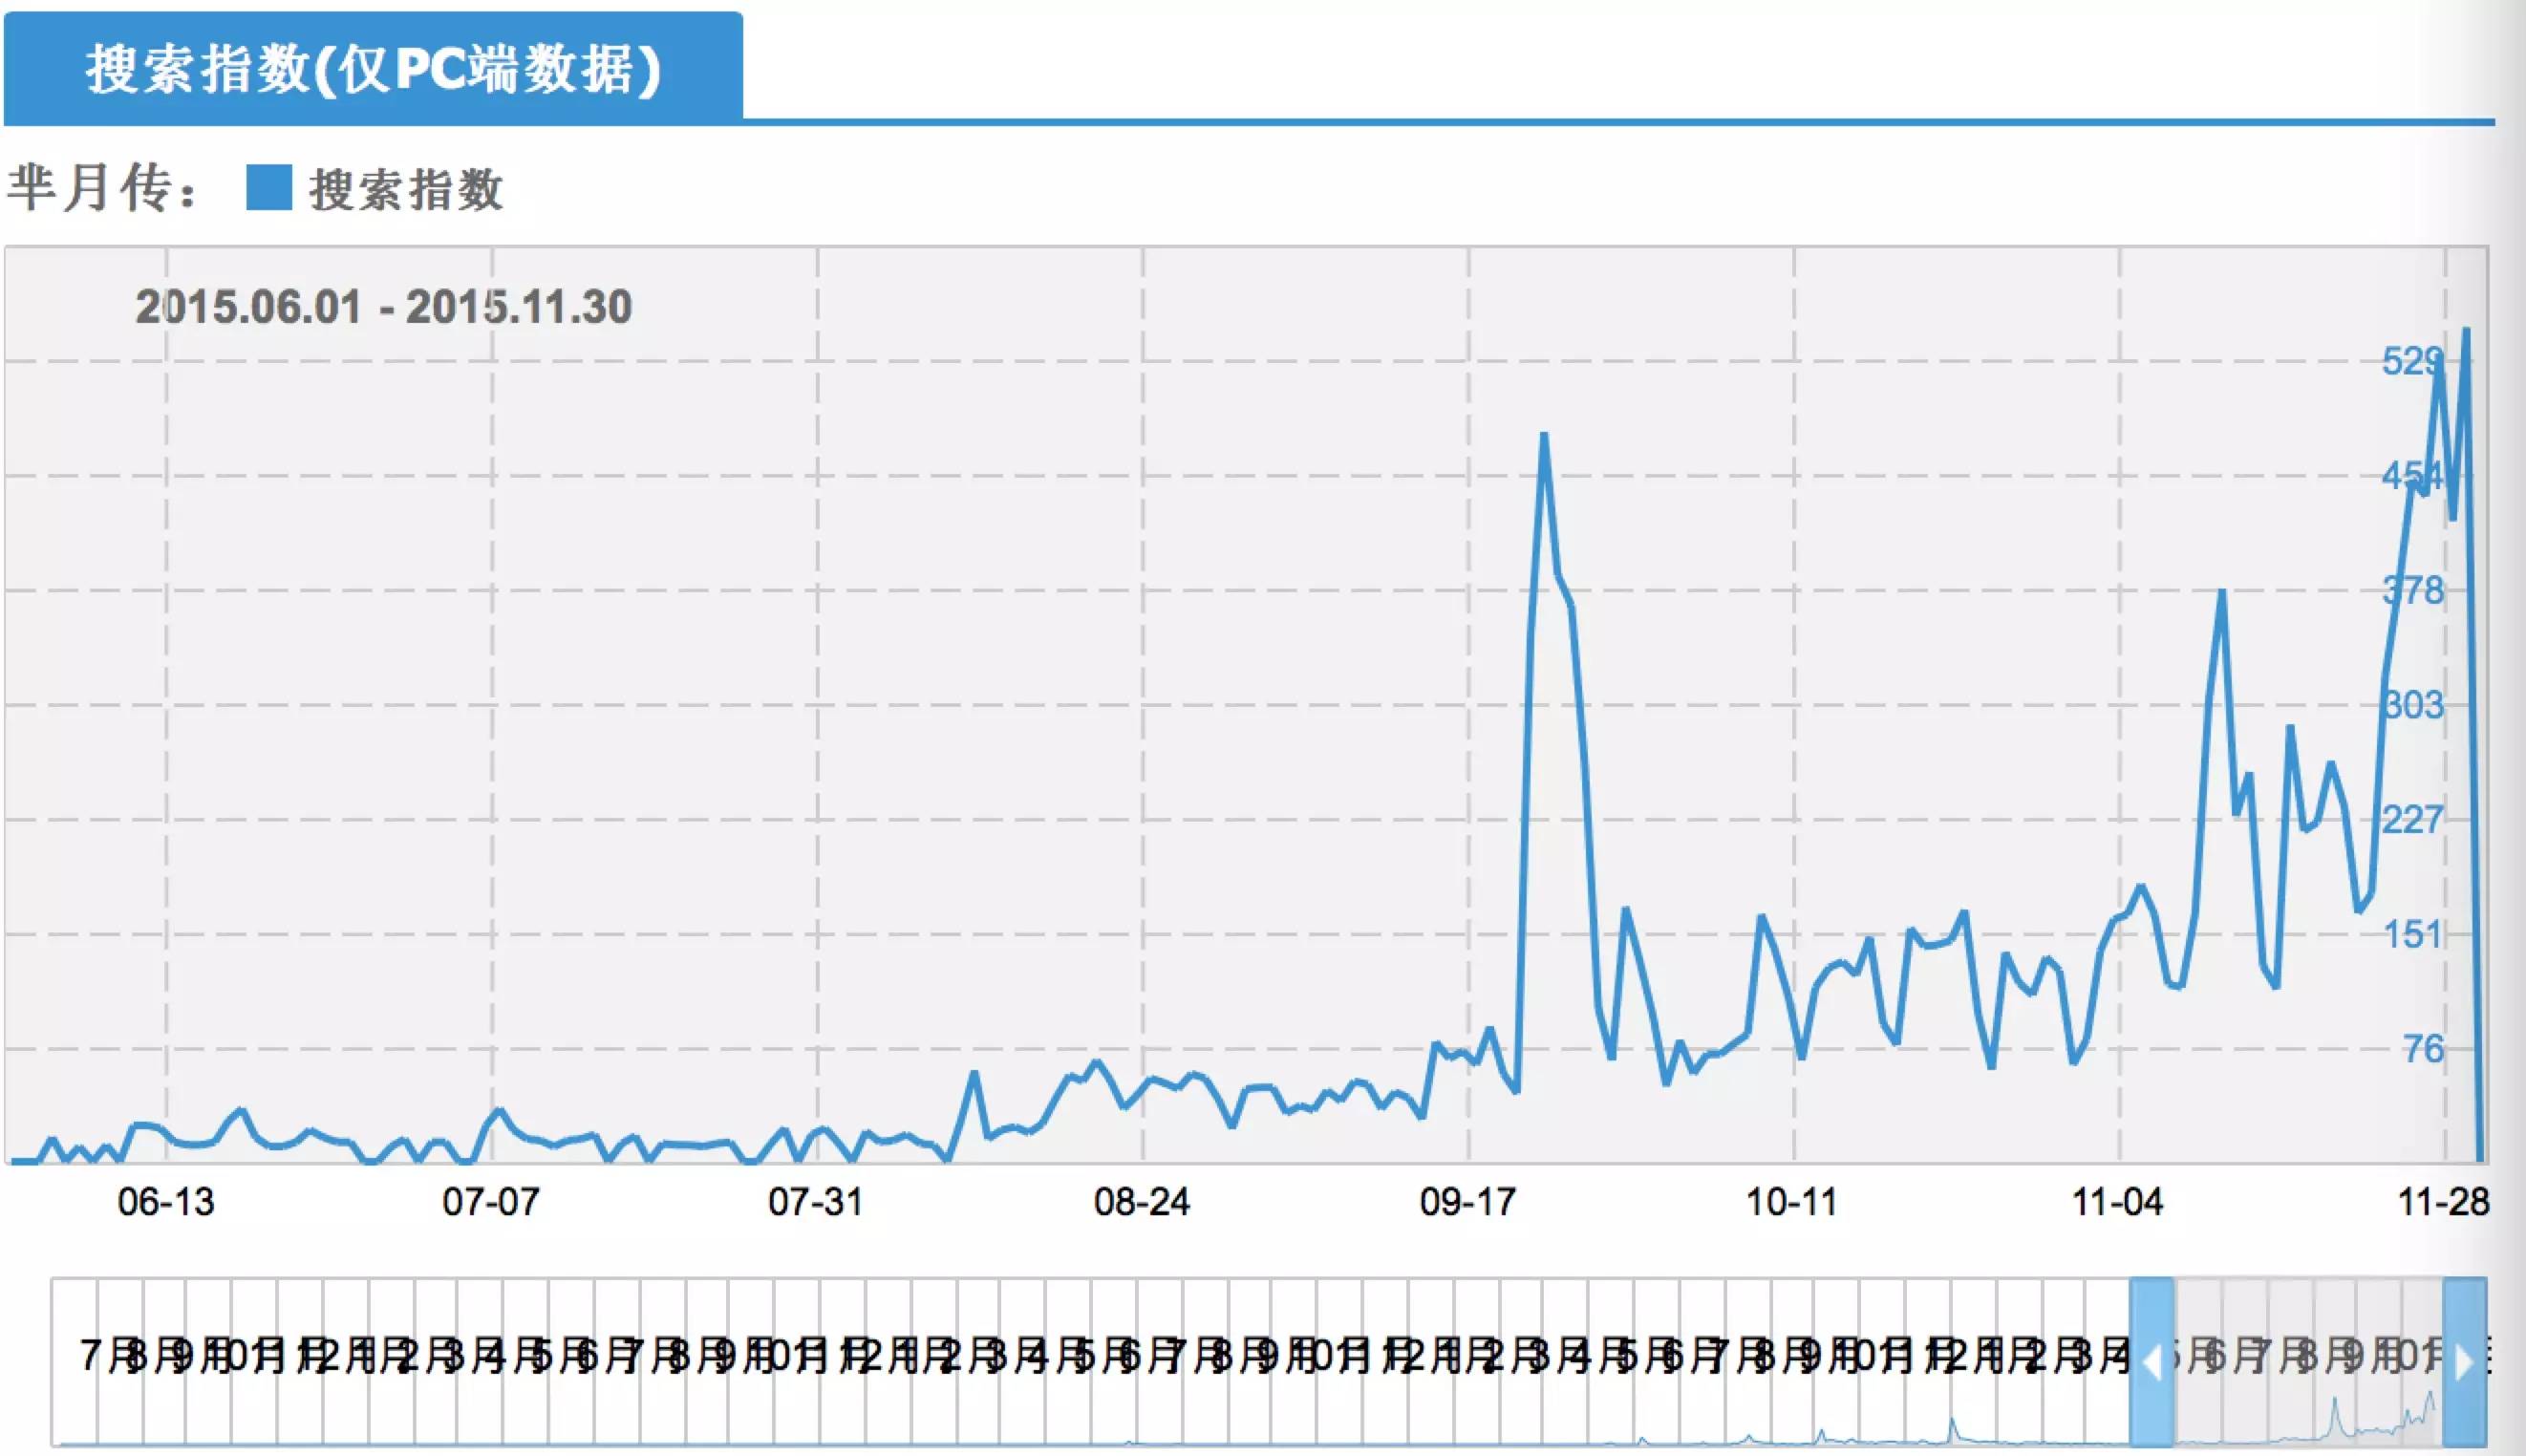Click the 07-07 x-axis date label
The width and height of the screenshot is (2526, 1456).
491,1201
